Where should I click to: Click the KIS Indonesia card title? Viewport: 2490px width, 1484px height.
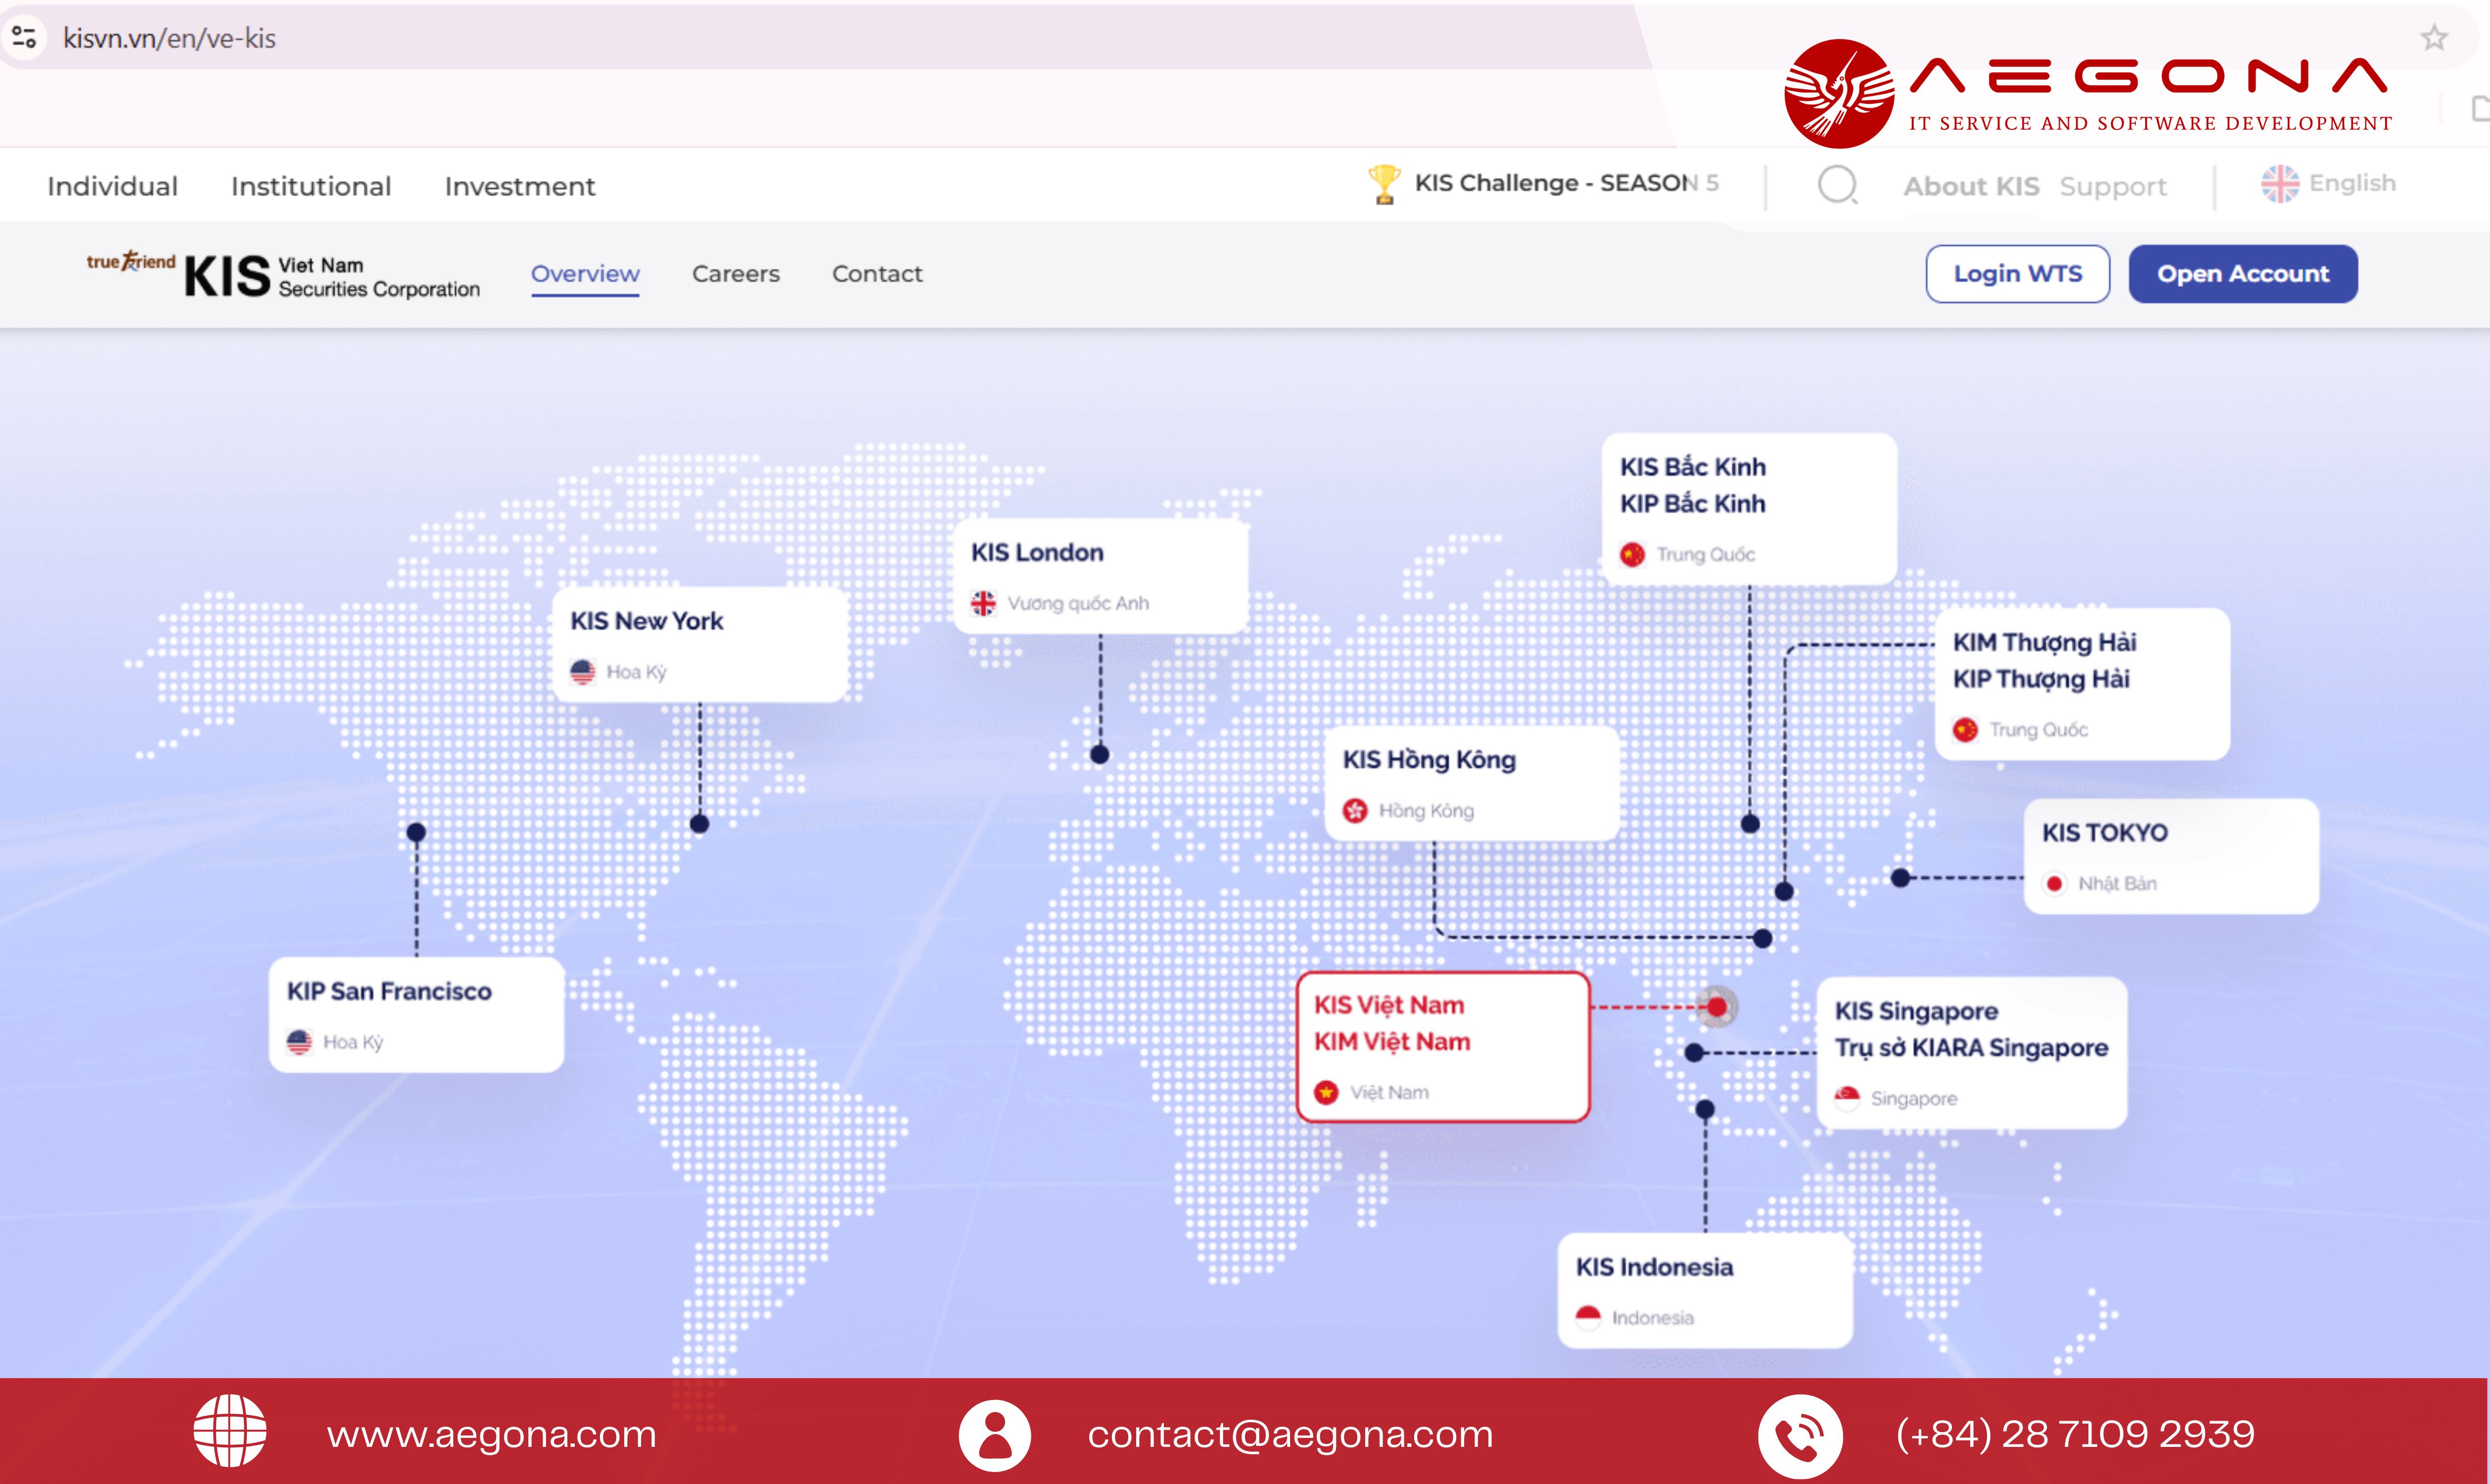tap(1655, 1268)
